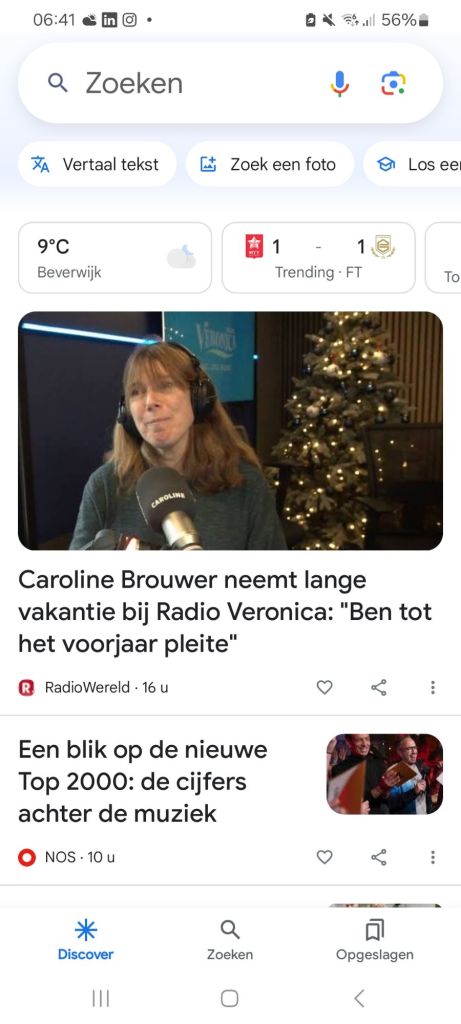461x1024 pixels.
Task: Open the Caroline Brouwer article photo
Action: (230, 430)
